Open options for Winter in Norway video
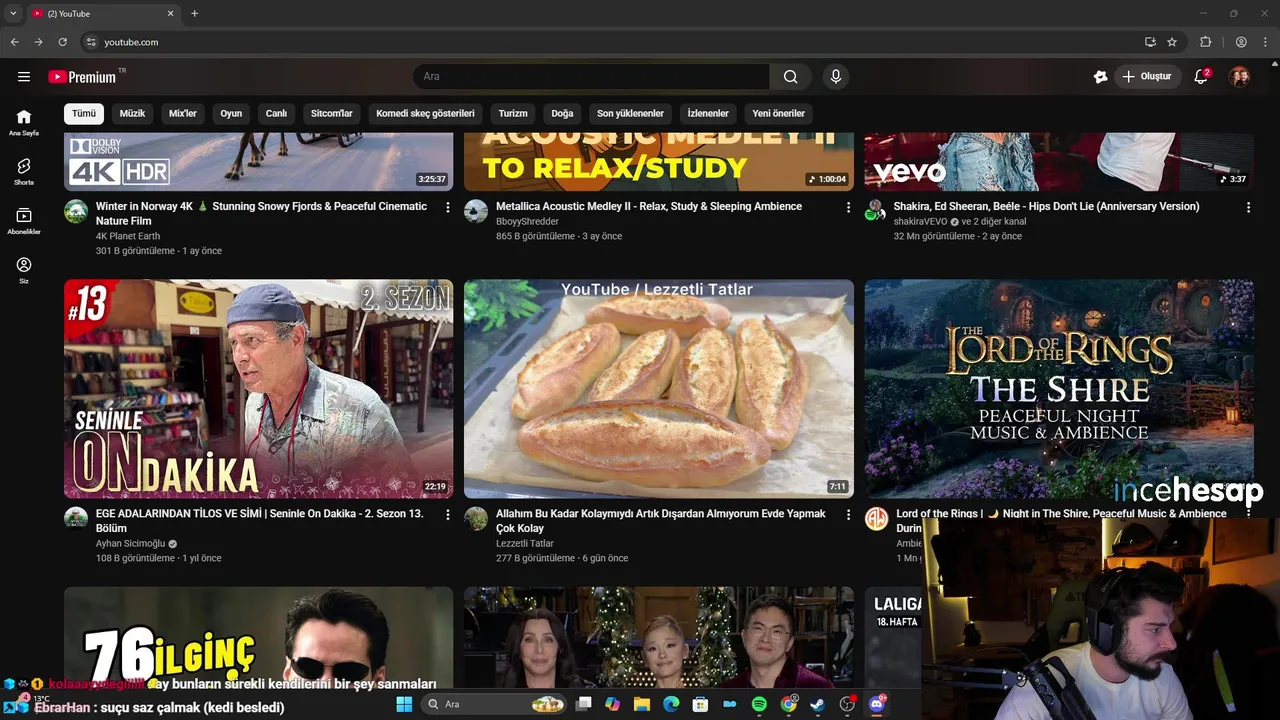The width and height of the screenshot is (1280, 720). (x=447, y=207)
